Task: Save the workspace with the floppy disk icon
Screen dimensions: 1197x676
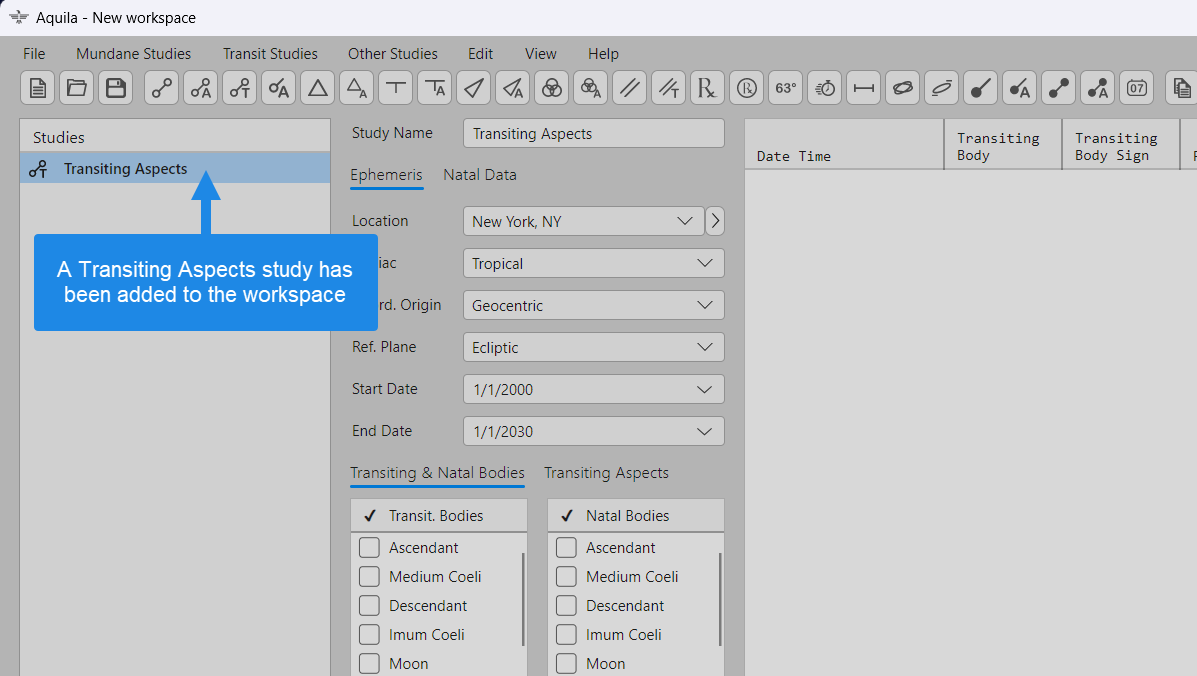Action: coord(115,88)
